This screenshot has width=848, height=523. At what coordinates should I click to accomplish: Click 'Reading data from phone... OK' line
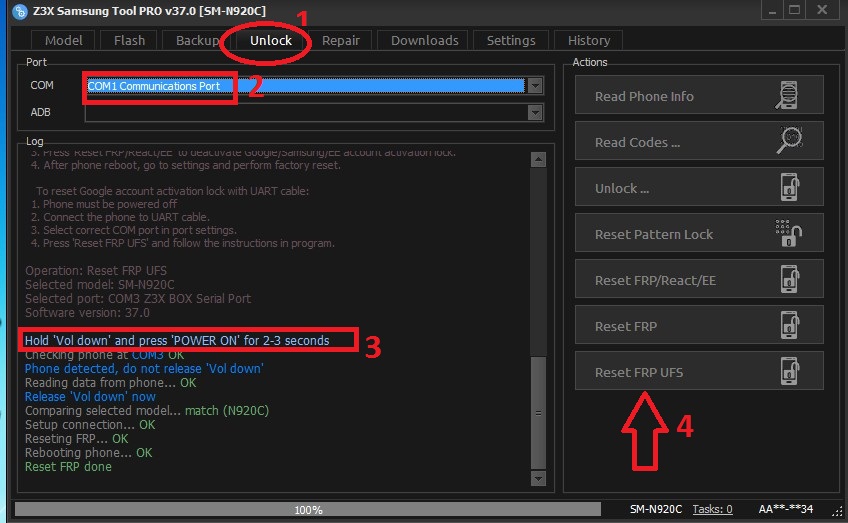click(110, 382)
